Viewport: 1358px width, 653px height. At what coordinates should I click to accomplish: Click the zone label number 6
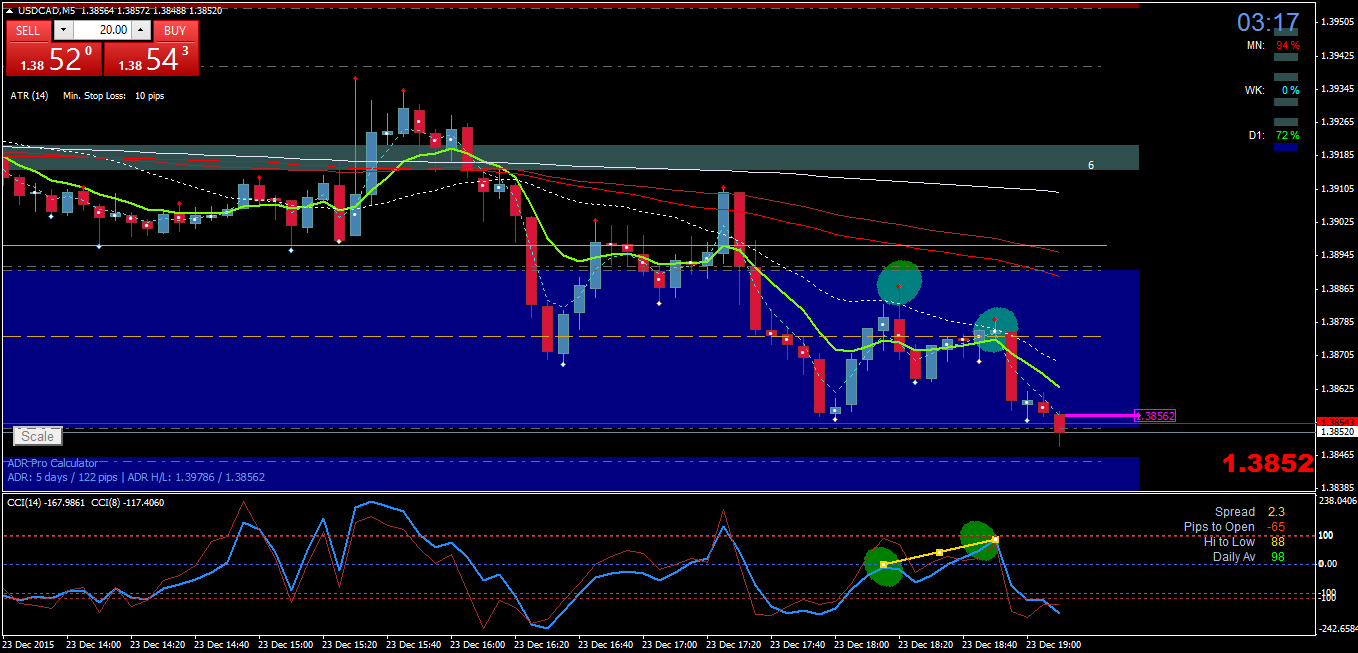tap(1091, 165)
